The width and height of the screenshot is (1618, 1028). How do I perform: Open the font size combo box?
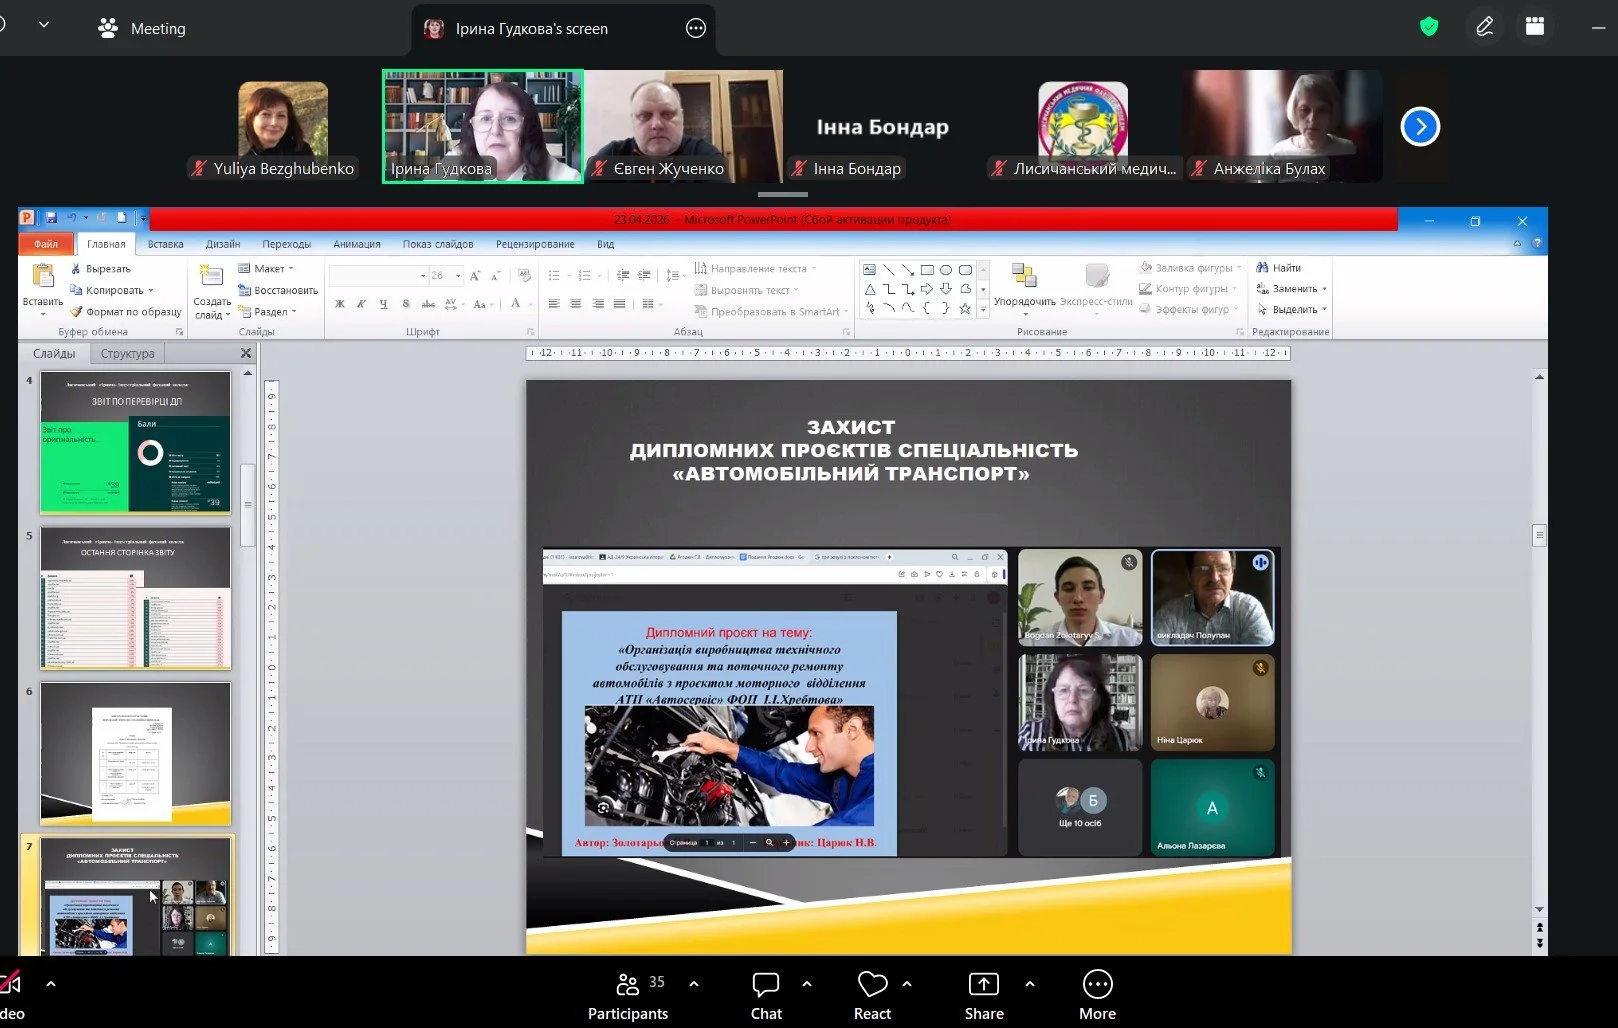[446, 275]
